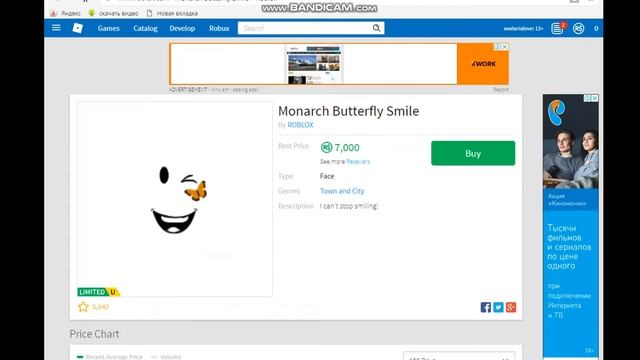The height and width of the screenshot is (360, 640).
Task: Open Yandex bookmark in bookmarks bar
Action: [x=66, y=13]
